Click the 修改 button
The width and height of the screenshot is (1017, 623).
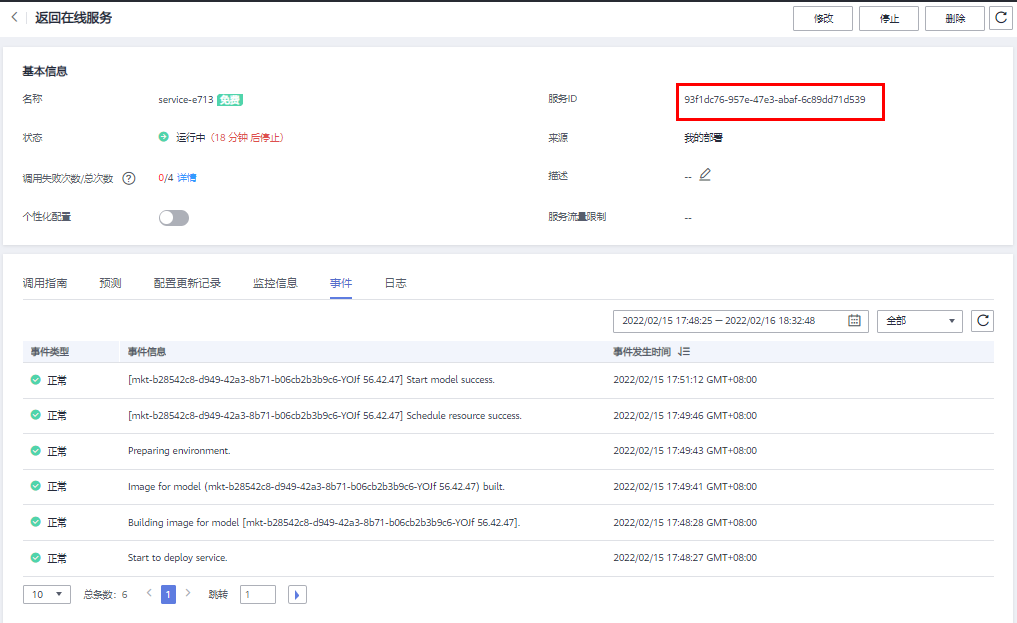(x=822, y=18)
